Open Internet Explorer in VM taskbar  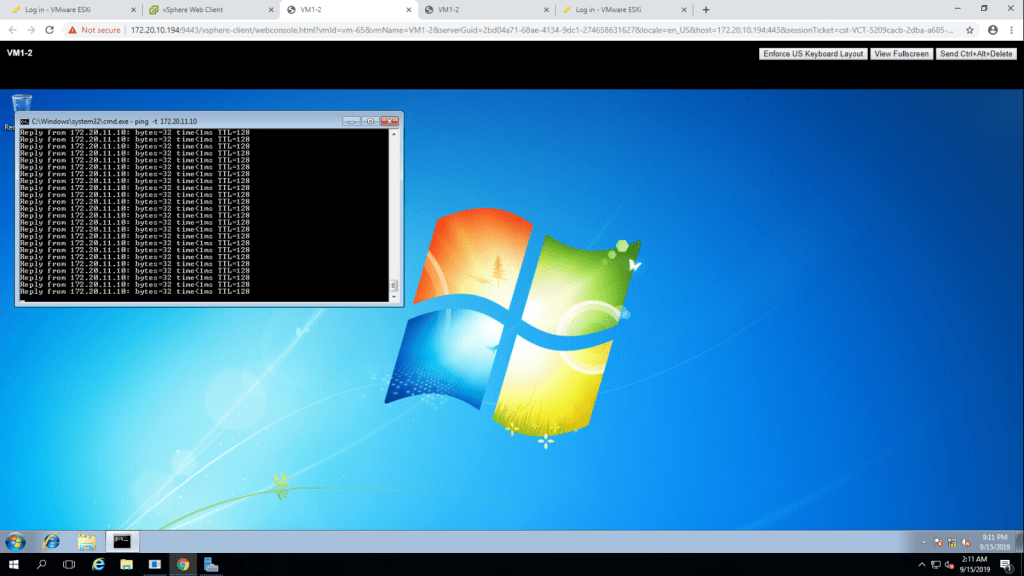point(51,541)
